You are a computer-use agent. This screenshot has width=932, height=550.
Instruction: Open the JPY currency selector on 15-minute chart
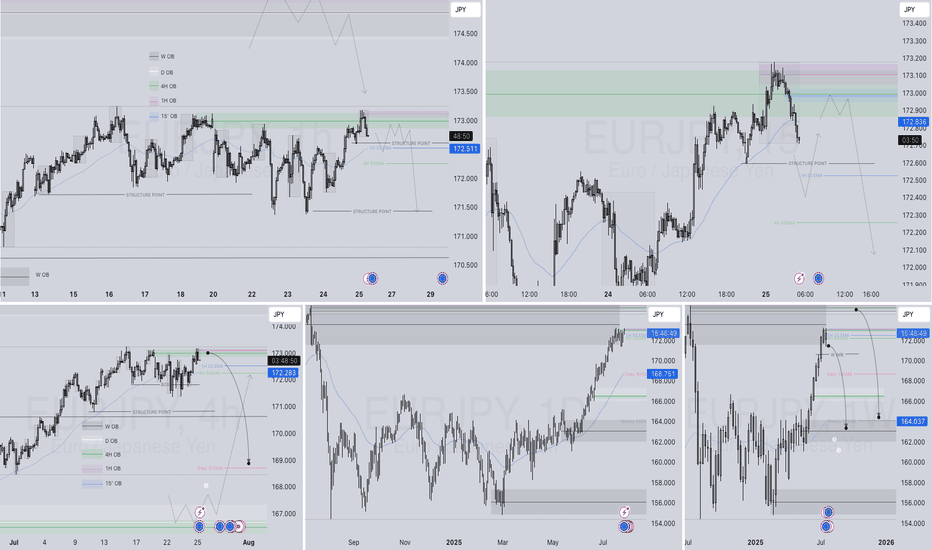pos(914,10)
